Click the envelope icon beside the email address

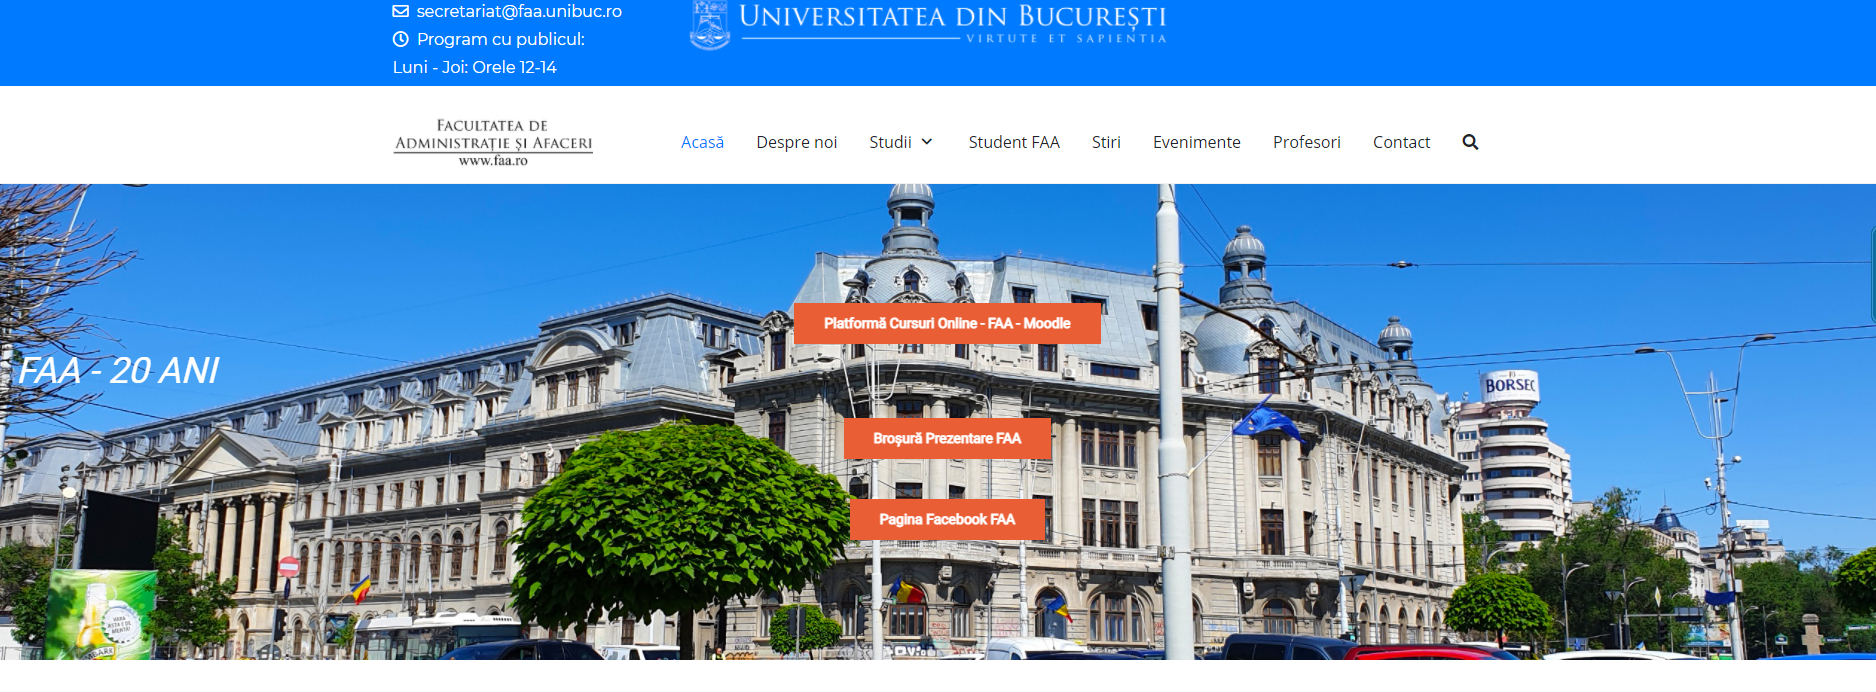400,12
